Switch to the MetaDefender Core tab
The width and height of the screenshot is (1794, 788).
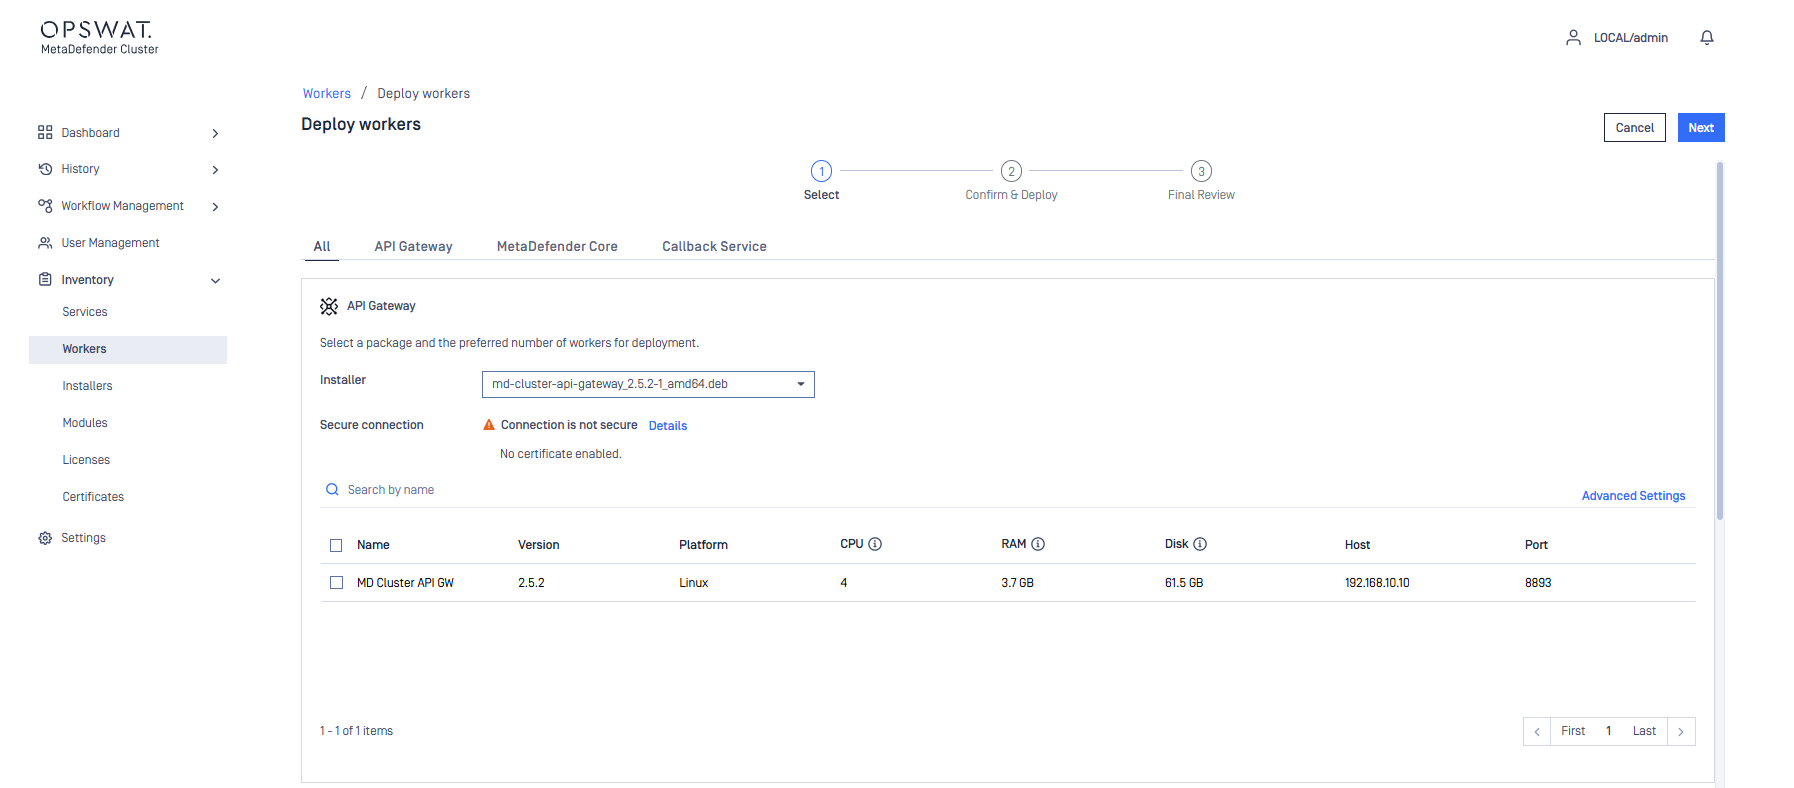[557, 247]
